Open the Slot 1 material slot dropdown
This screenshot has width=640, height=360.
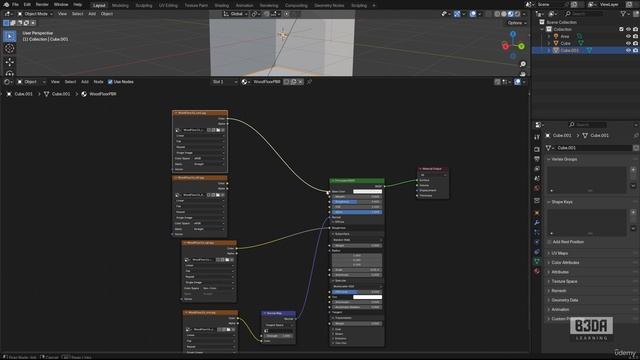tap(224, 82)
